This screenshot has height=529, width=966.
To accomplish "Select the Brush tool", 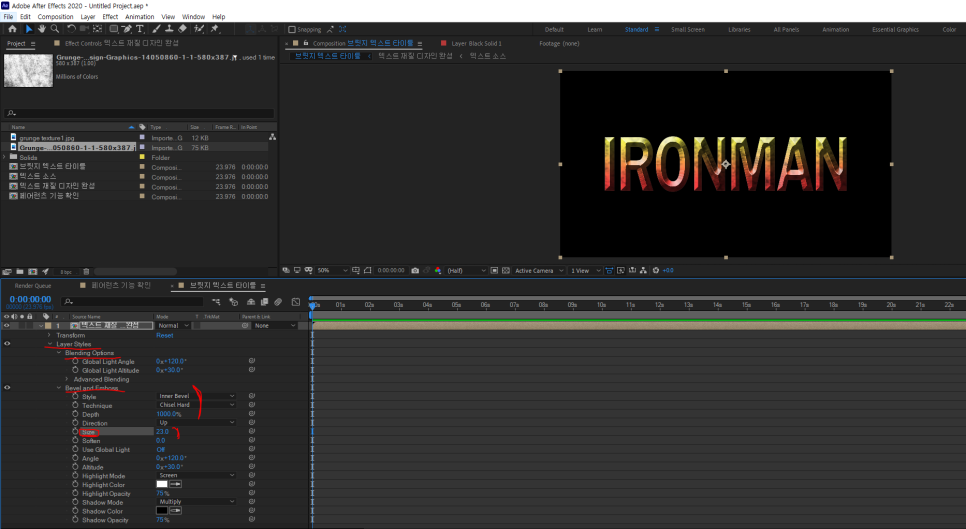I will point(156,29).
